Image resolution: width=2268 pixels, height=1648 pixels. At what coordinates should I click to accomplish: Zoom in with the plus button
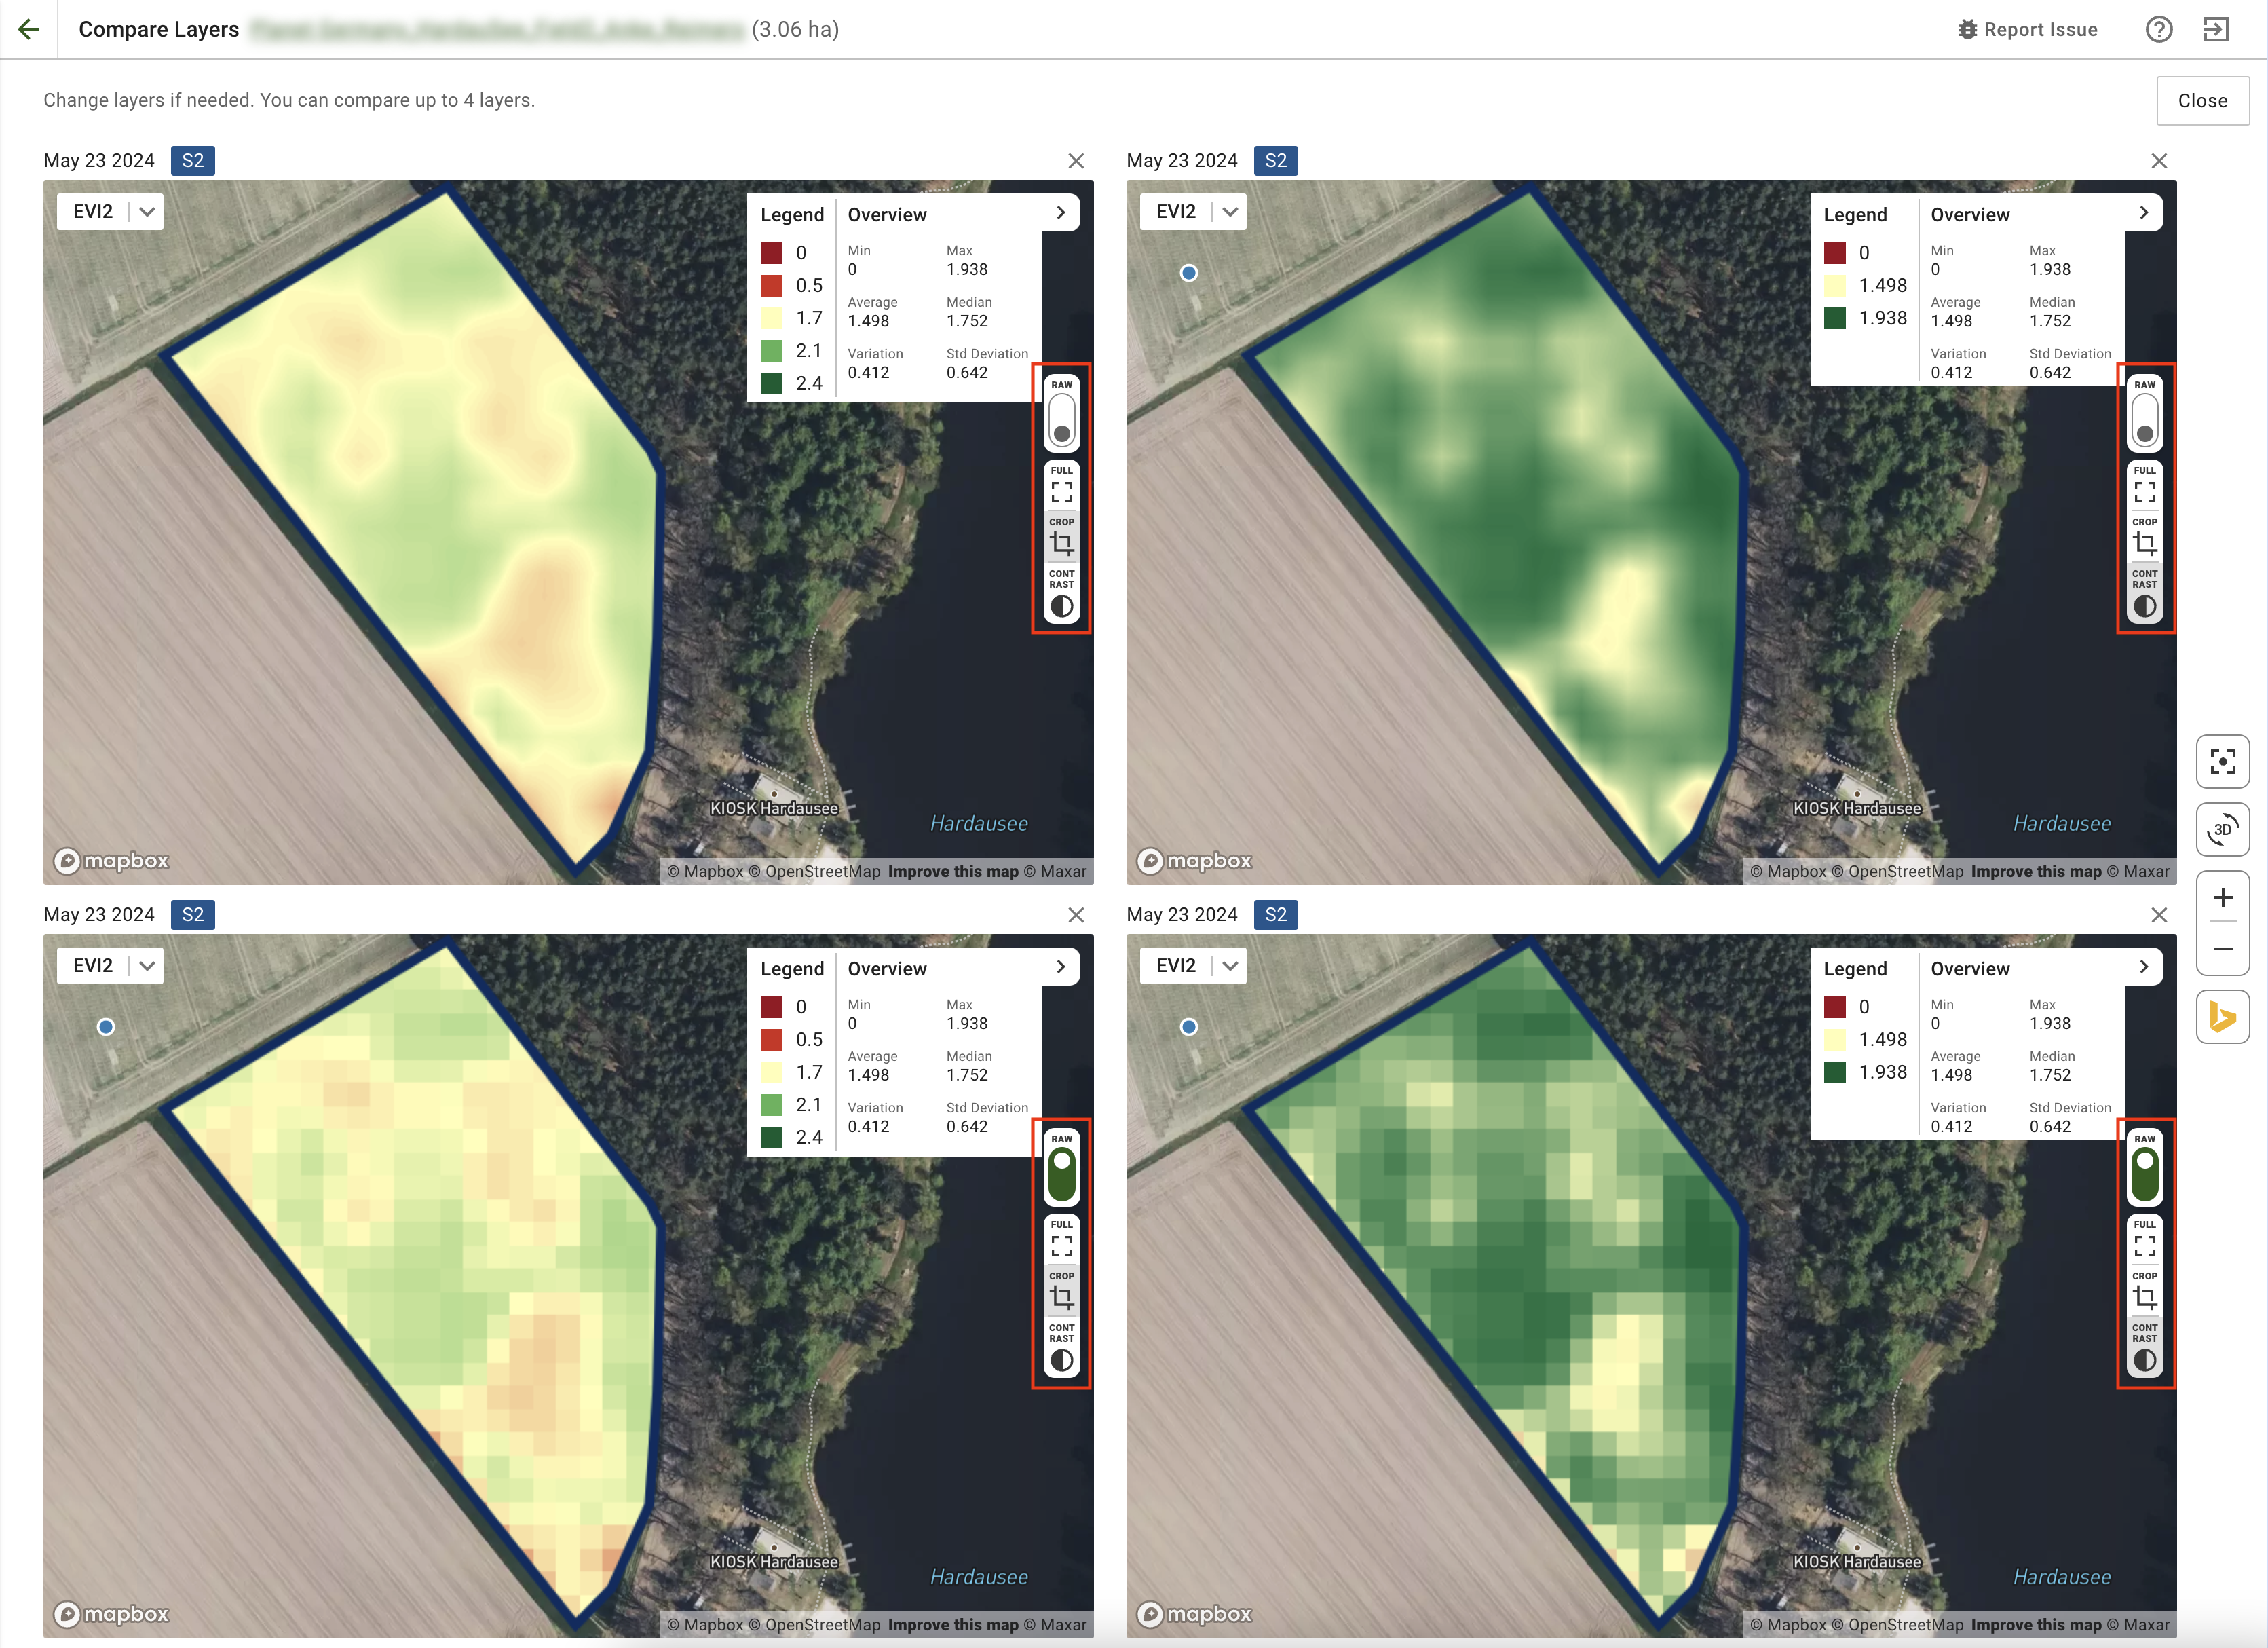click(2222, 897)
